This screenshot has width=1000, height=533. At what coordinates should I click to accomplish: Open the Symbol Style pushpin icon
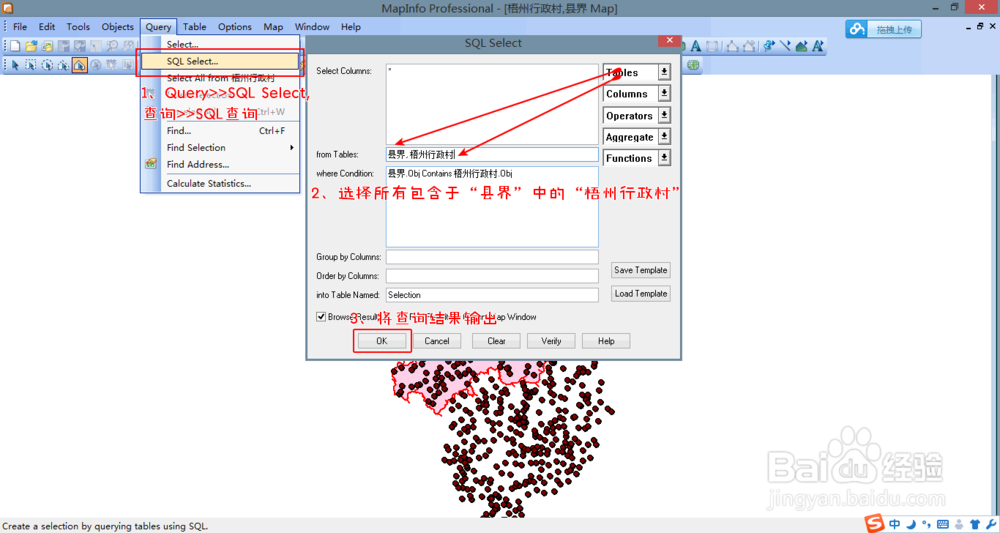click(769, 46)
